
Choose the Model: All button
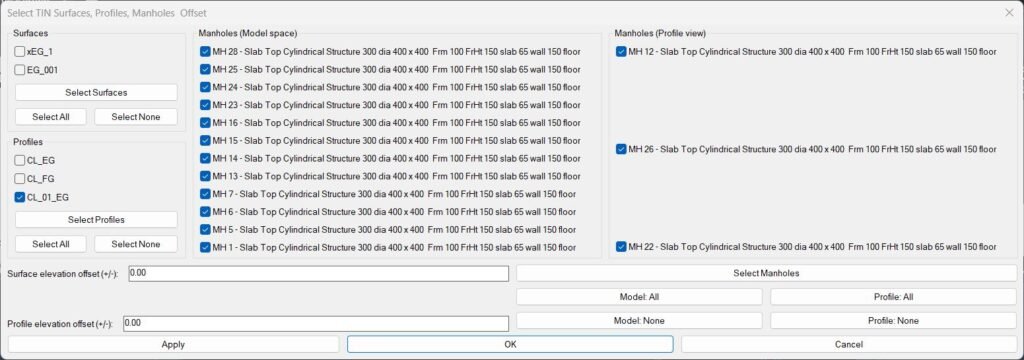coord(639,297)
